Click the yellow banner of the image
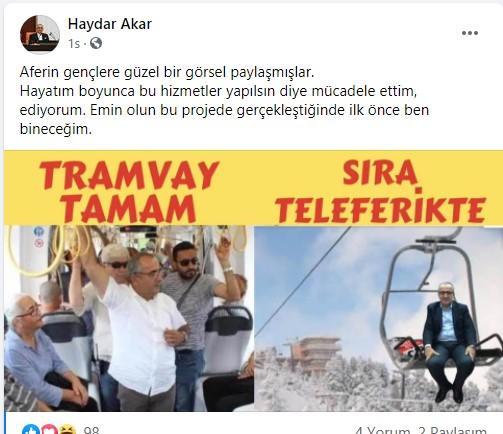 click(x=253, y=188)
